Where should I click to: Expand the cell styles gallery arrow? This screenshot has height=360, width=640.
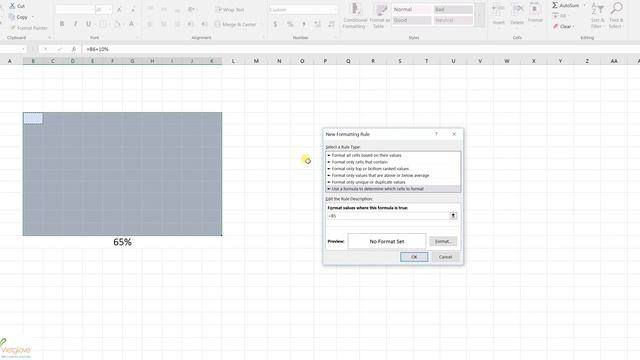coord(479,16)
